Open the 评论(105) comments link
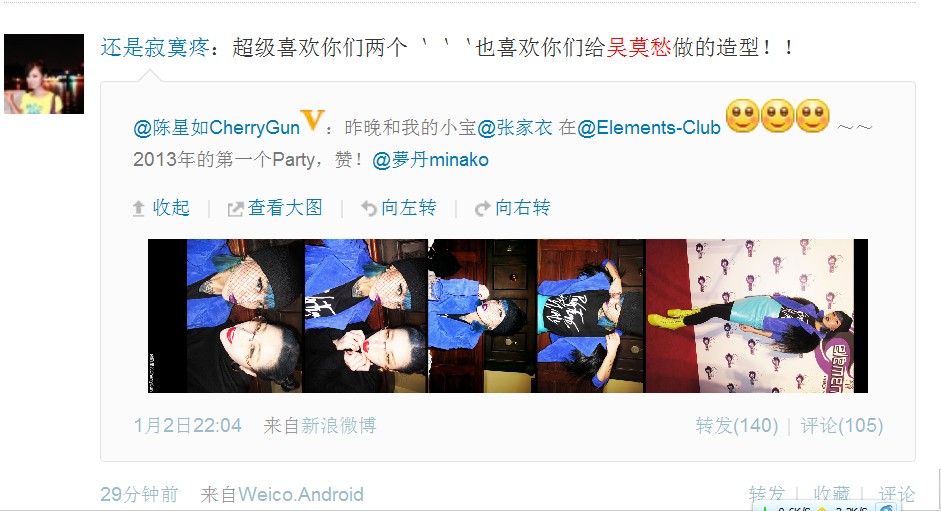 point(842,426)
